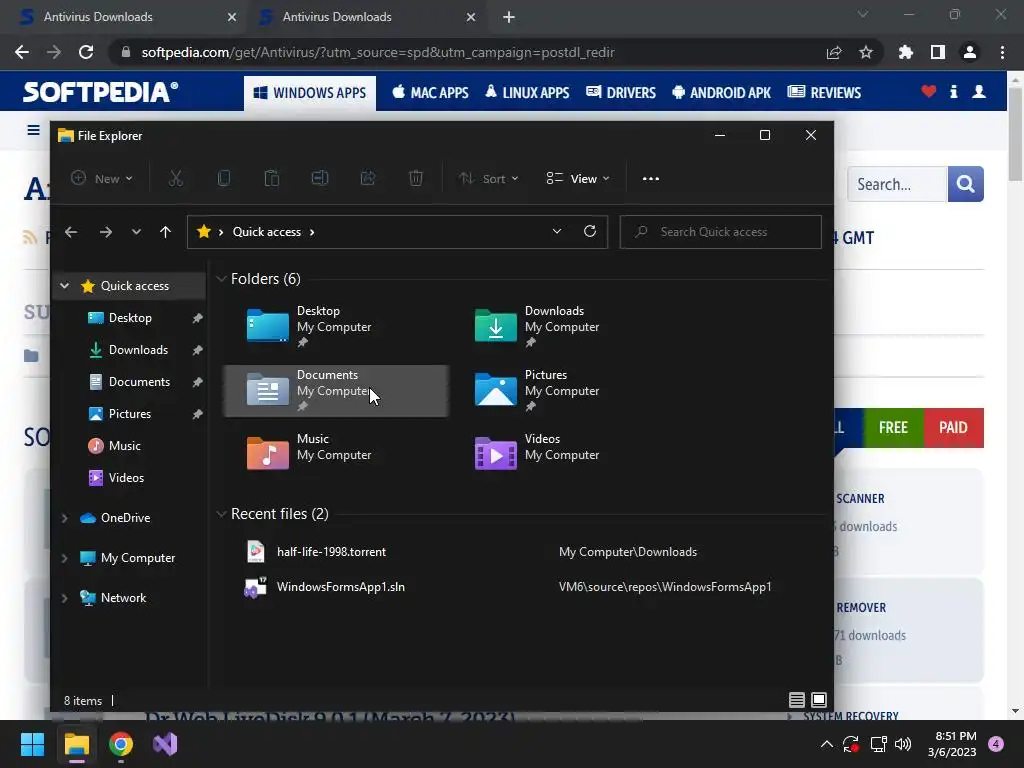Refresh the Quick access view
Image resolution: width=1024 pixels, height=768 pixels.
click(590, 231)
